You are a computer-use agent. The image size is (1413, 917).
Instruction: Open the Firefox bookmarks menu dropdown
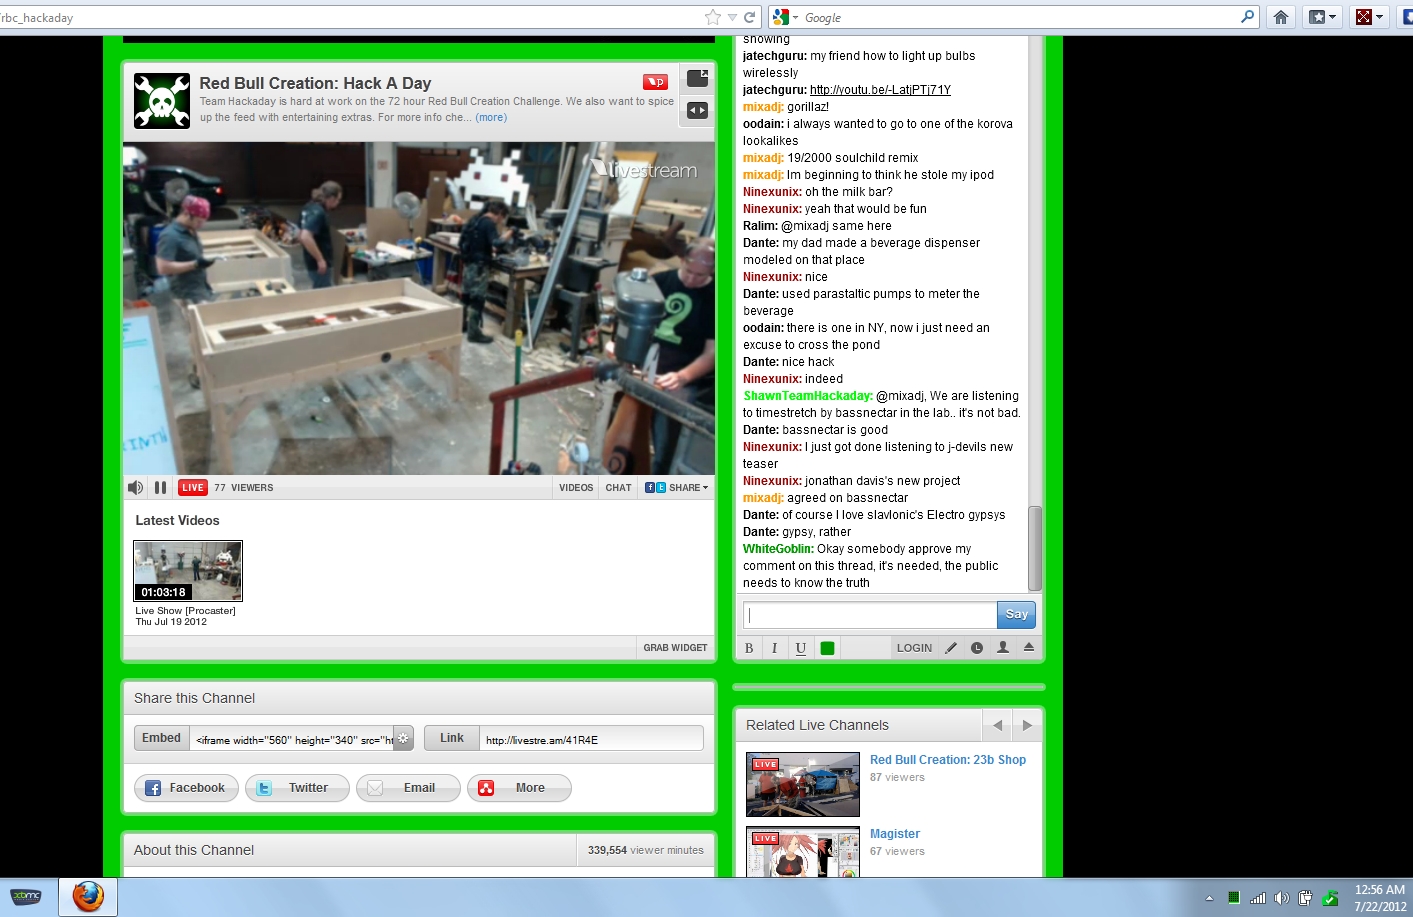pyautogui.click(x=1323, y=17)
